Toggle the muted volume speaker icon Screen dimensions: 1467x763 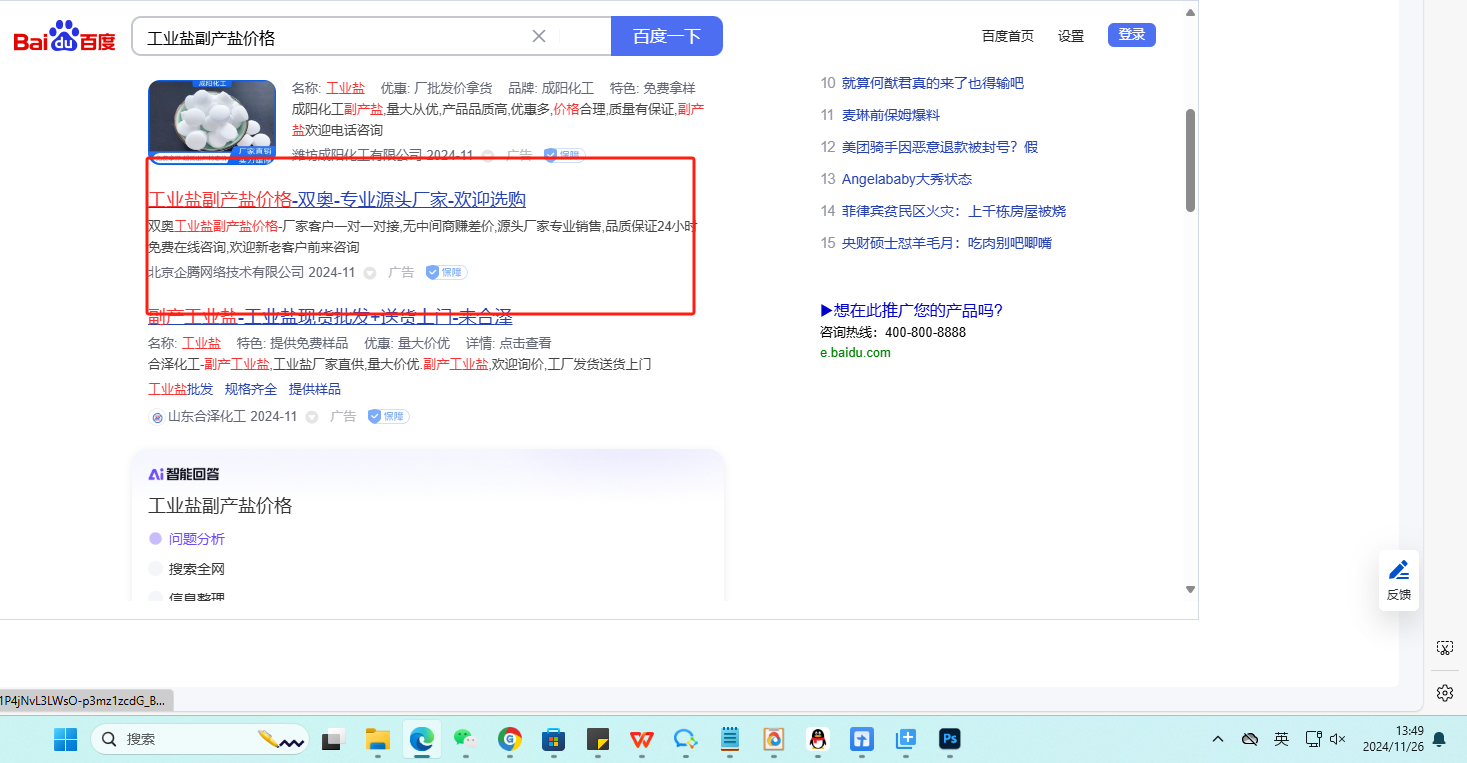coord(1337,739)
